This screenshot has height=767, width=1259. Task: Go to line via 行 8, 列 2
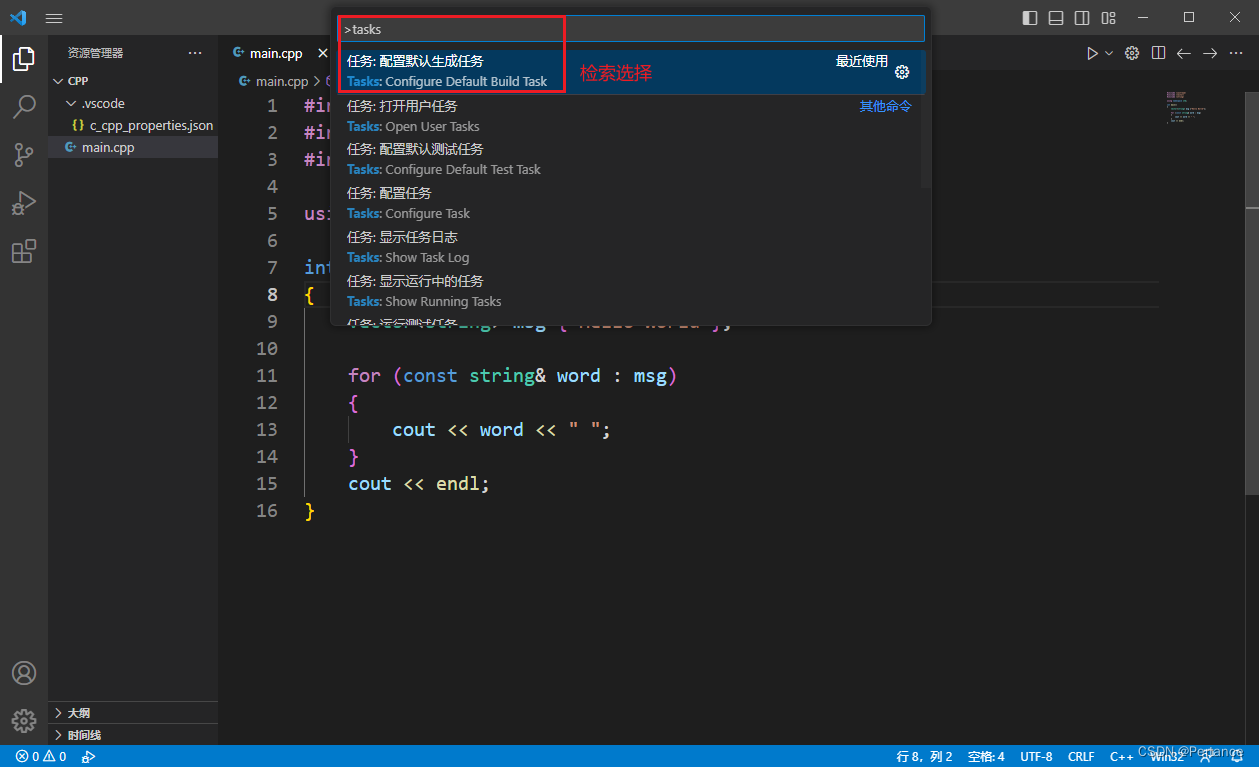pos(924,756)
